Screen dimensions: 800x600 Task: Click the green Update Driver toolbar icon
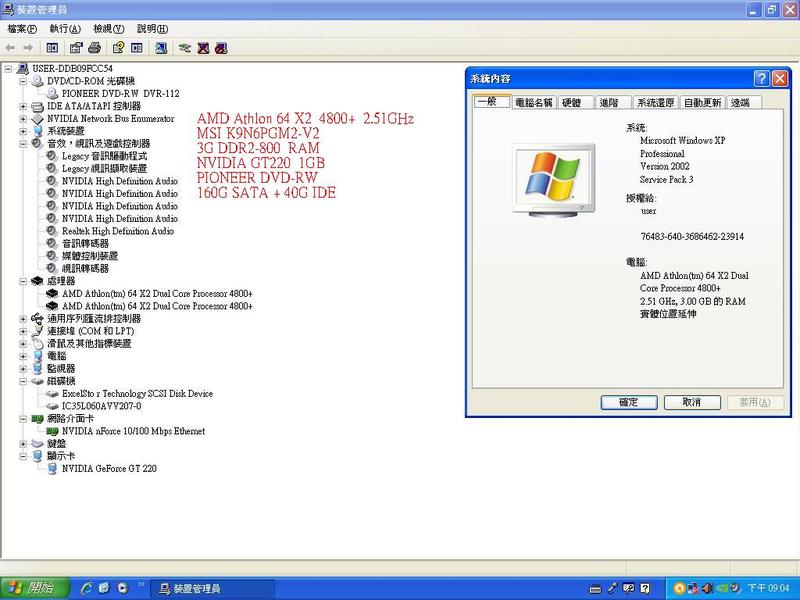[x=185, y=48]
